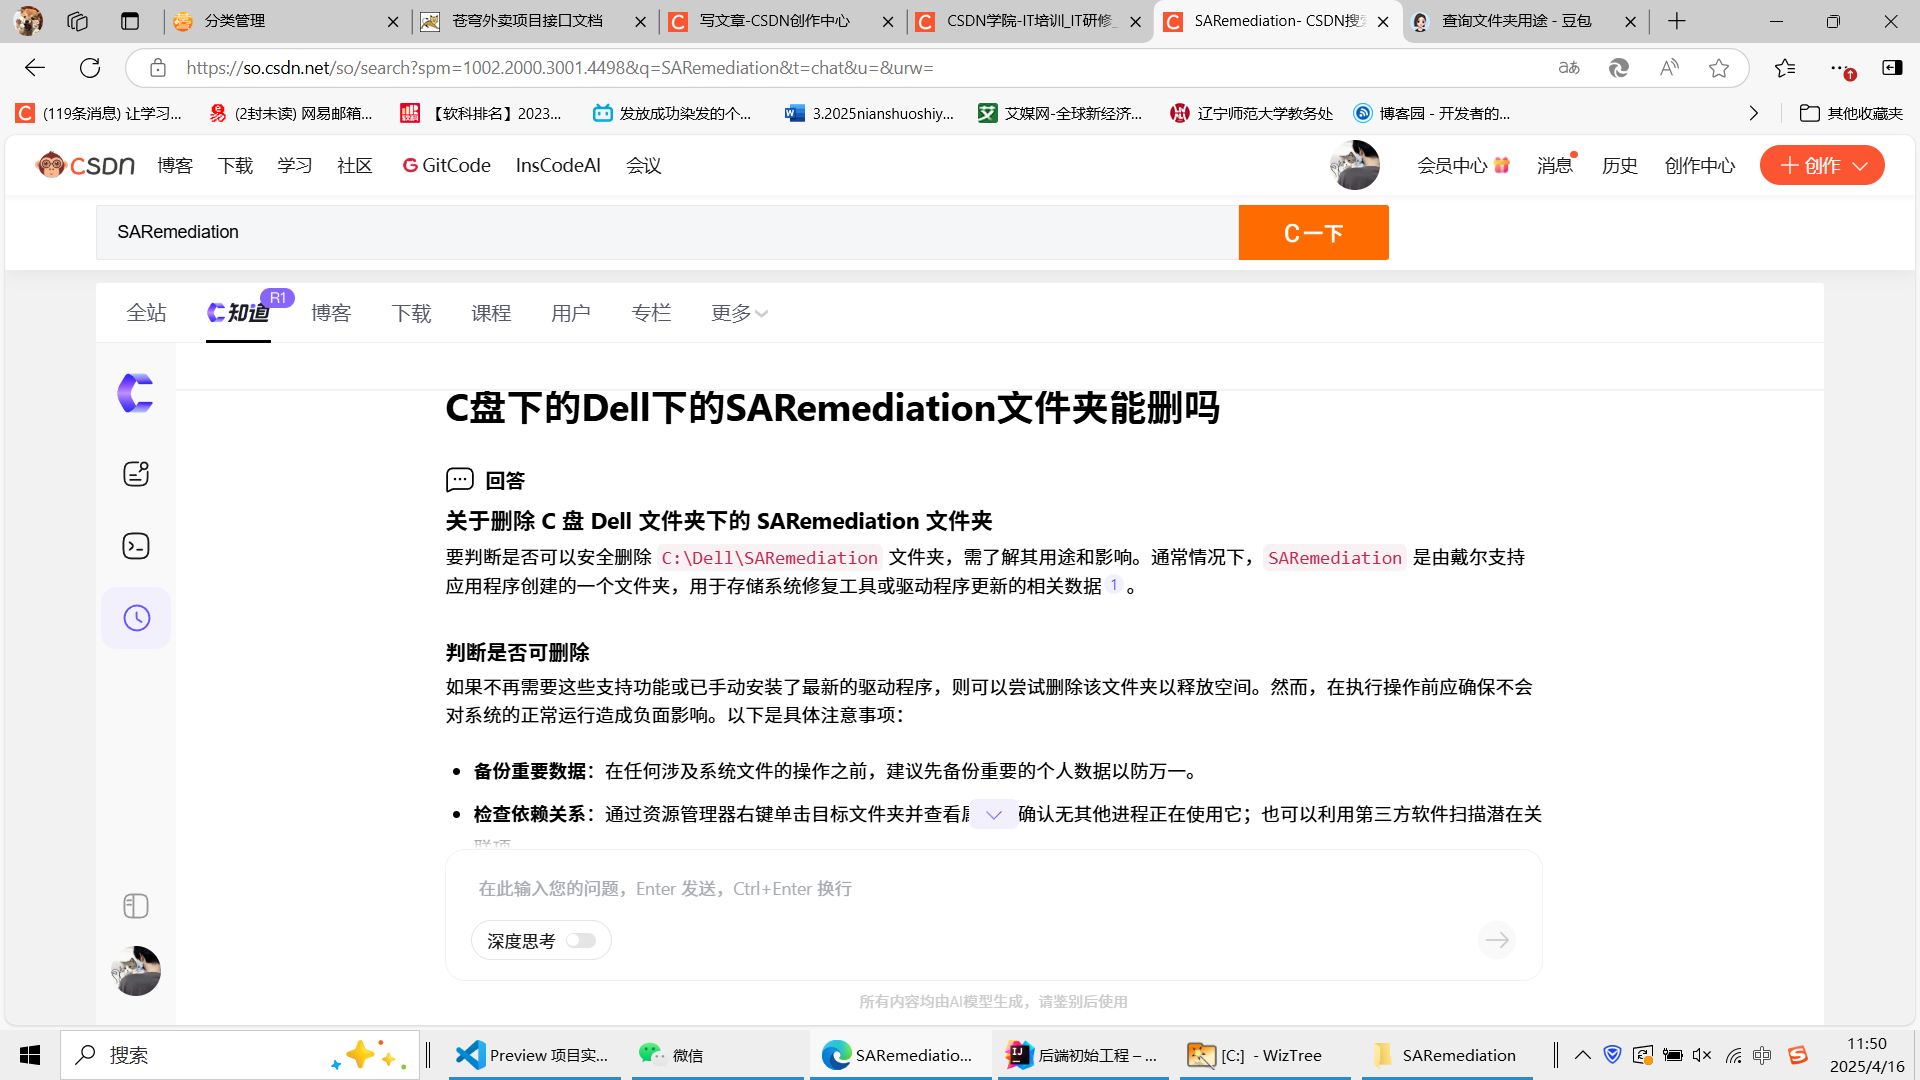The height and width of the screenshot is (1080, 1920).
Task: Toggle the 深度思考 switch
Action: pos(581,941)
